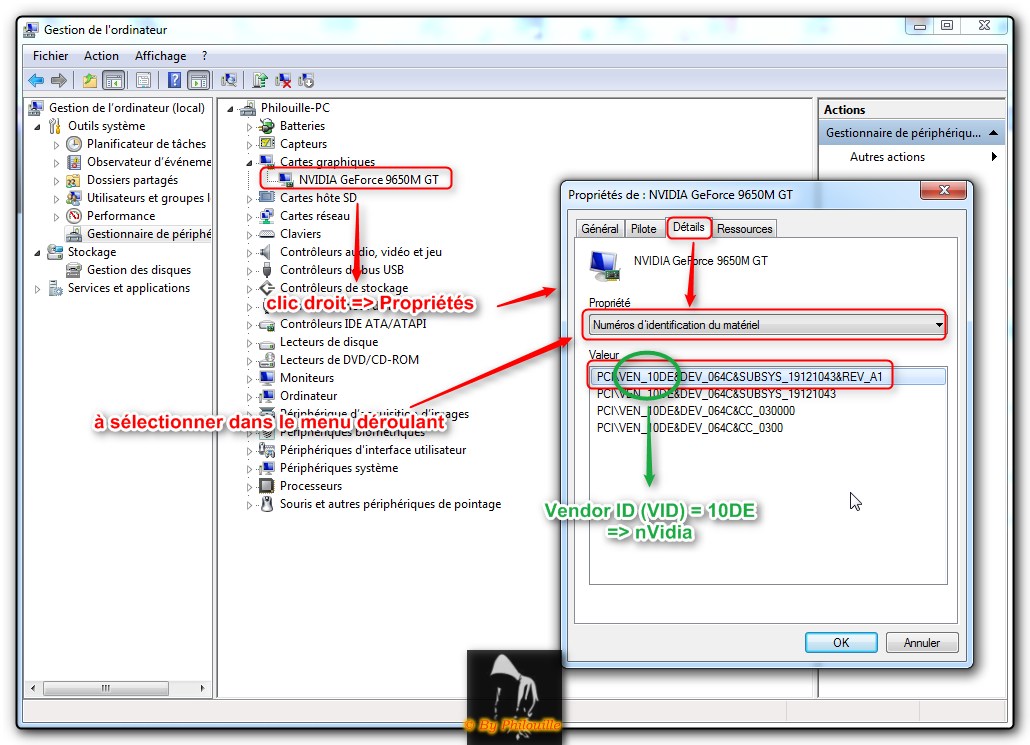
Task: Click the Souris mouse icon
Action: click(x=266, y=504)
